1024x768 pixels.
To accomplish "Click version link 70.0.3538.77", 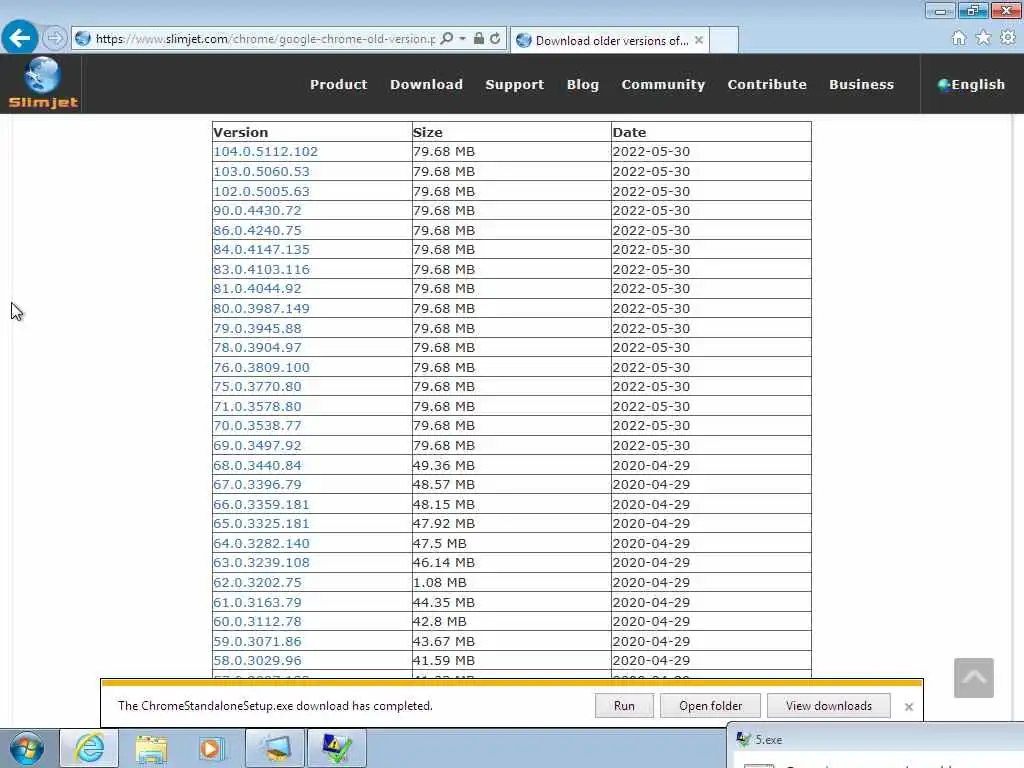I will 257,425.
